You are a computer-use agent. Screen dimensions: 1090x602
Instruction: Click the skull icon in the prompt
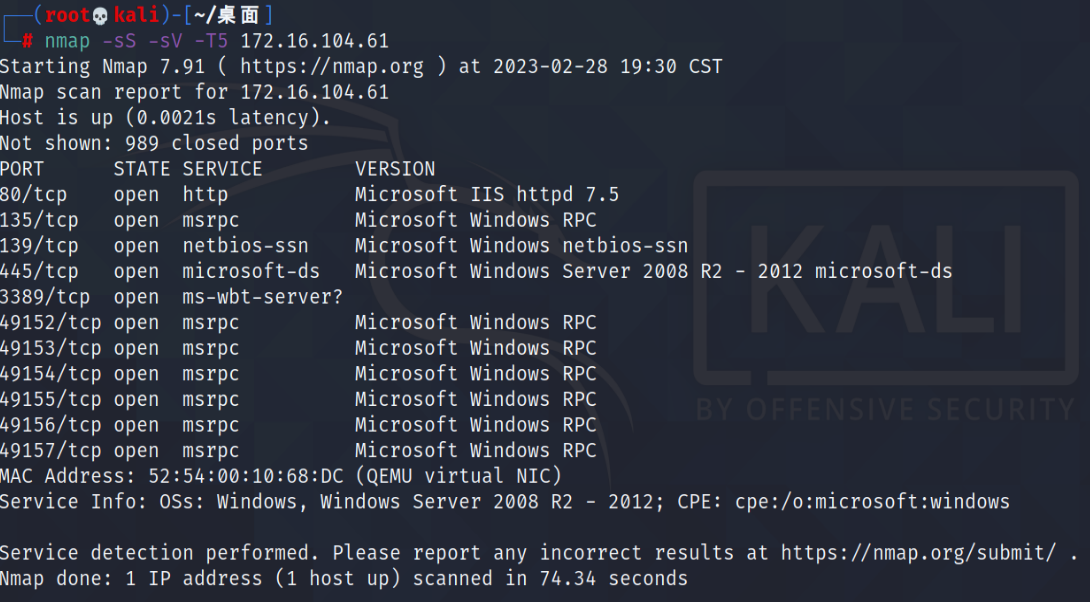tap(100, 15)
